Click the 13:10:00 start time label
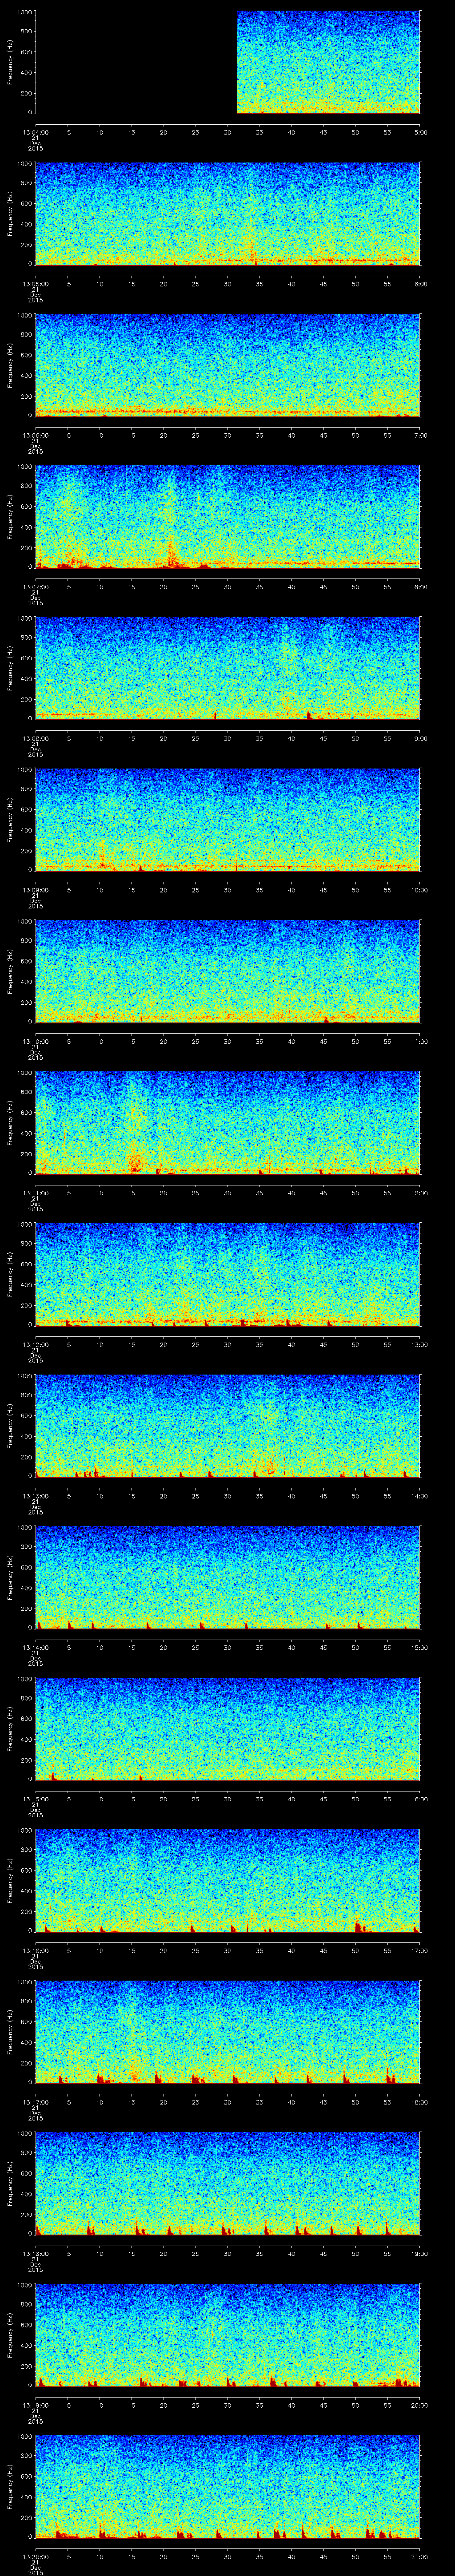The height and width of the screenshot is (2576, 455). tap(35, 1041)
